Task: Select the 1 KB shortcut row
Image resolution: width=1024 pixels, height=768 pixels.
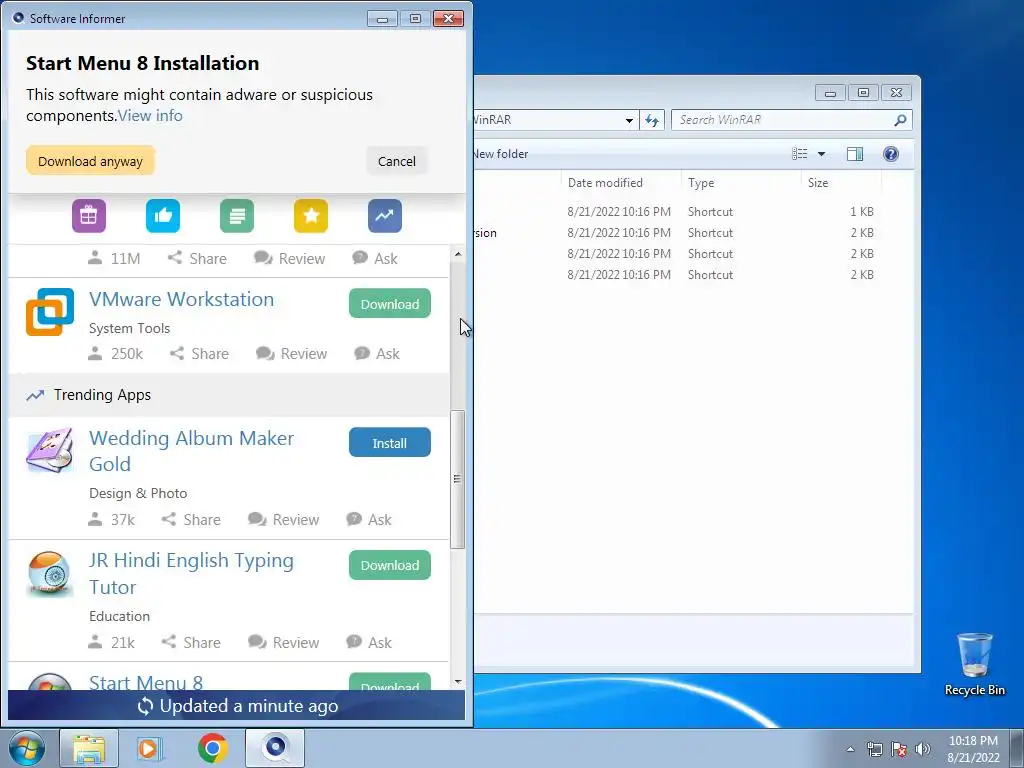Action: click(679, 212)
